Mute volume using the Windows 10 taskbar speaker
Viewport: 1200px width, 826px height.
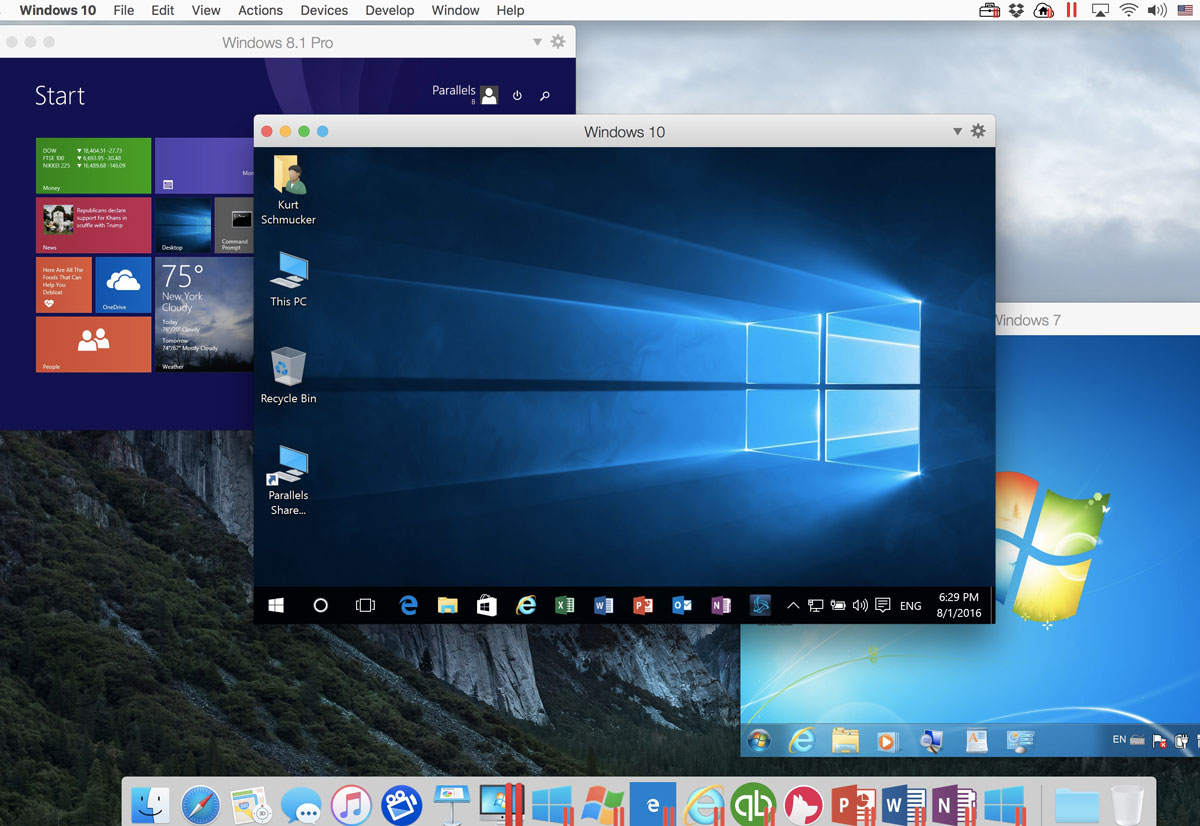pos(860,605)
